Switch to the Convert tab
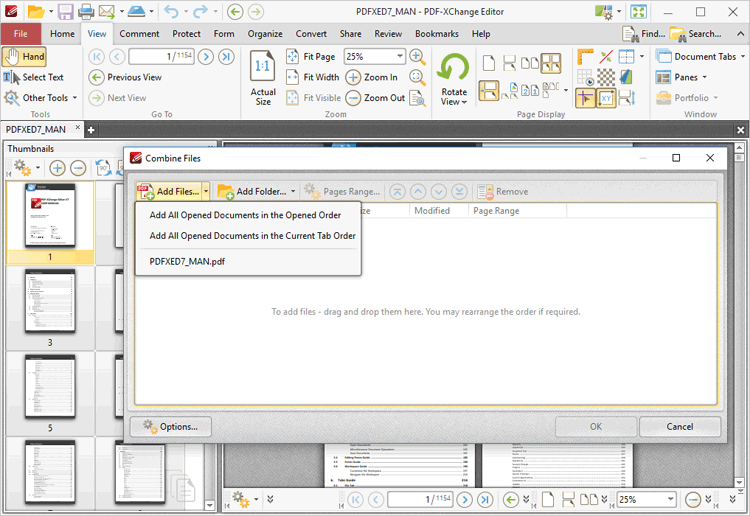Viewport: 750px width, 516px height. click(x=311, y=34)
